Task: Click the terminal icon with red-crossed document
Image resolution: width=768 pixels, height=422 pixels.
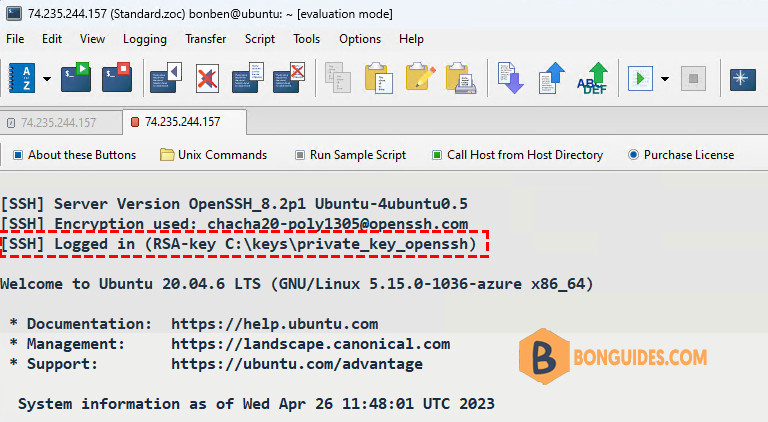Action: click(289, 77)
